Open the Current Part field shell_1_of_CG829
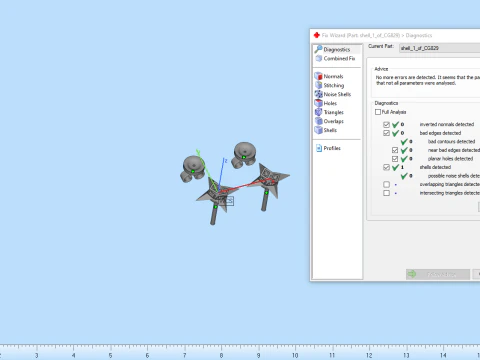 pyautogui.click(x=440, y=48)
